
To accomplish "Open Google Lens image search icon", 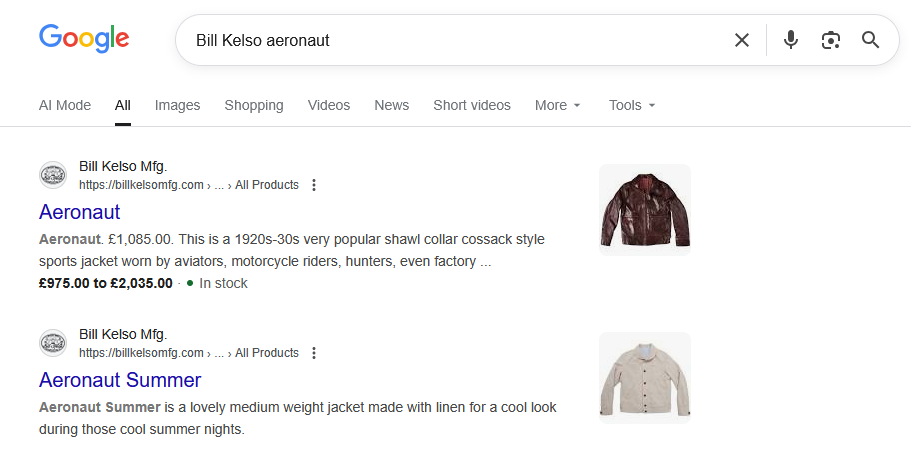I will pos(830,40).
